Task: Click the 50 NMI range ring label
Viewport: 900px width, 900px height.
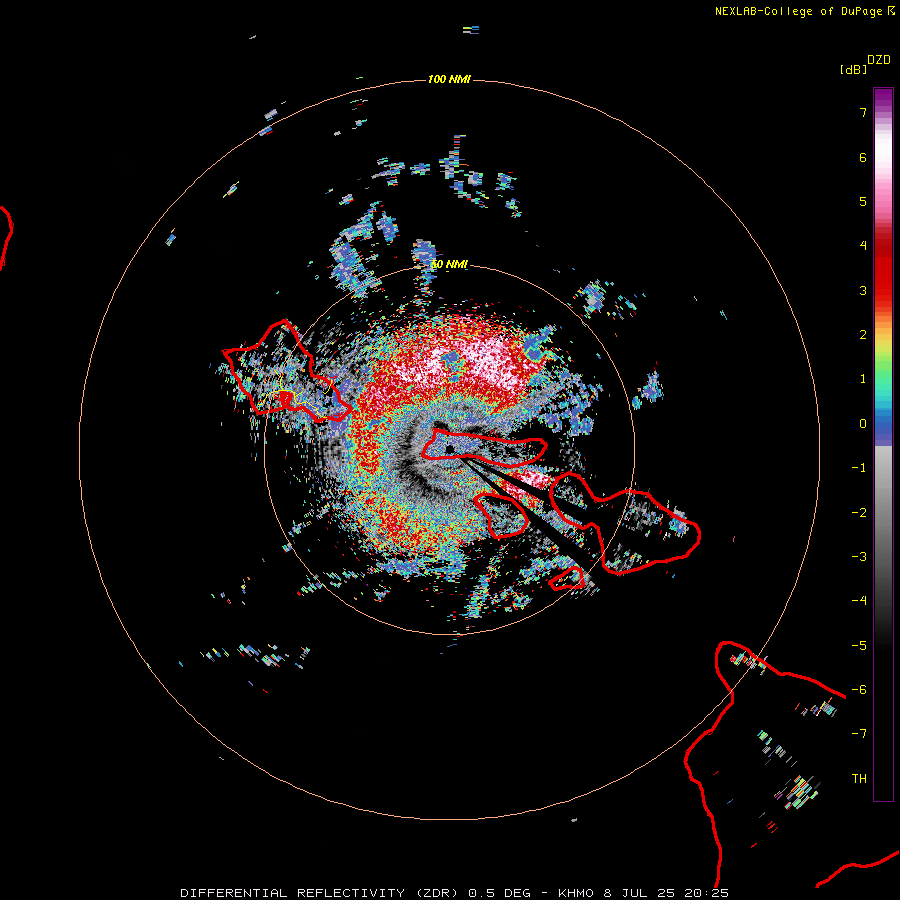Action: (449, 265)
